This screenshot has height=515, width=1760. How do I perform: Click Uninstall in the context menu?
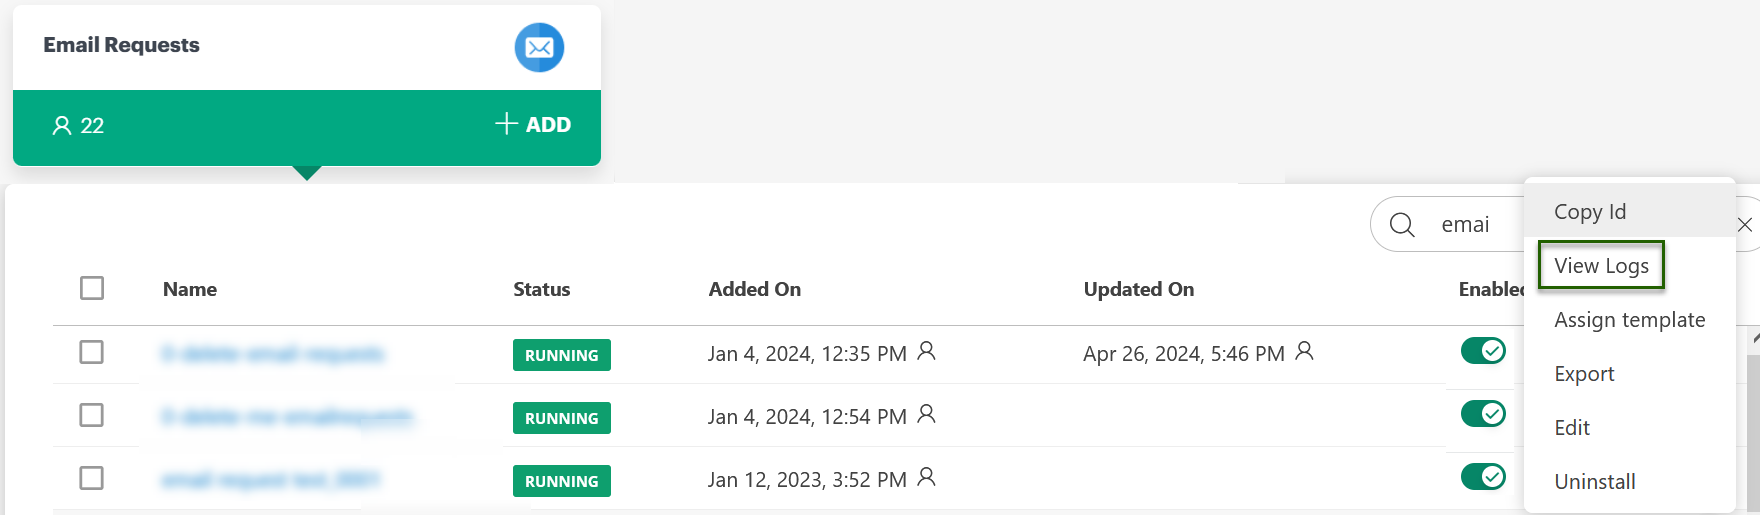coord(1595,482)
